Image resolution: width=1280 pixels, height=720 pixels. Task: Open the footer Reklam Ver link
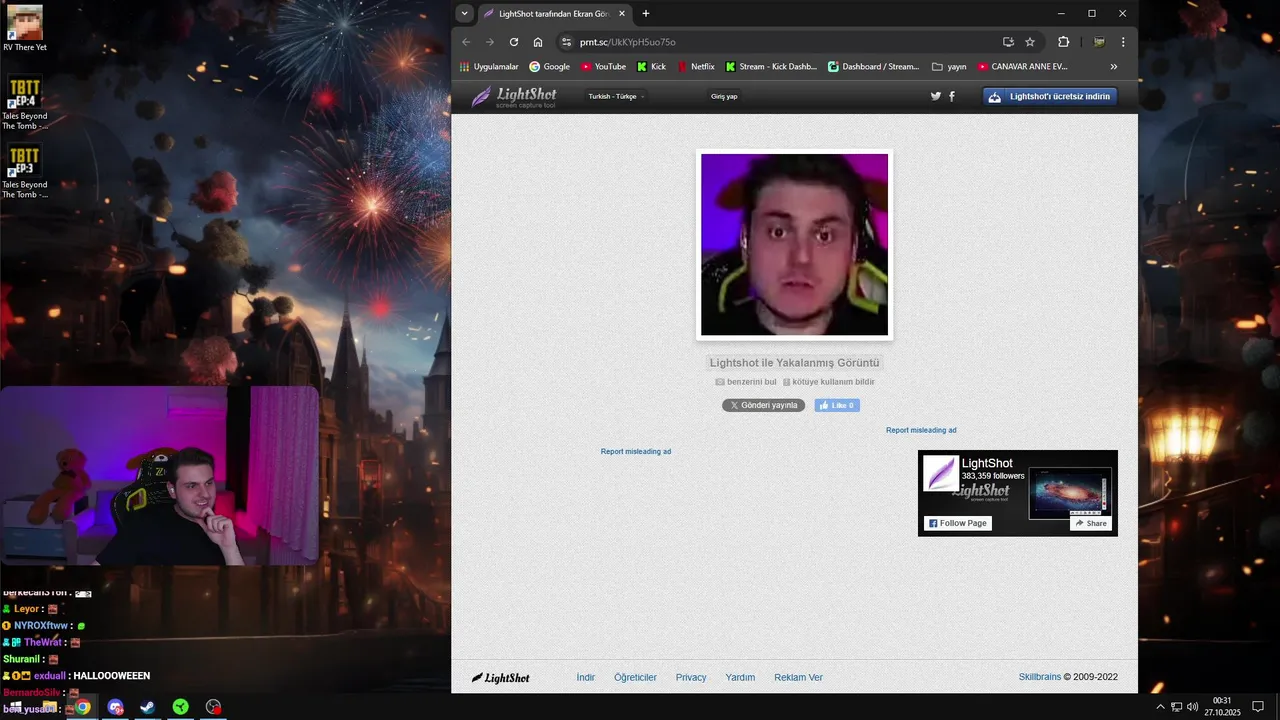click(x=798, y=678)
